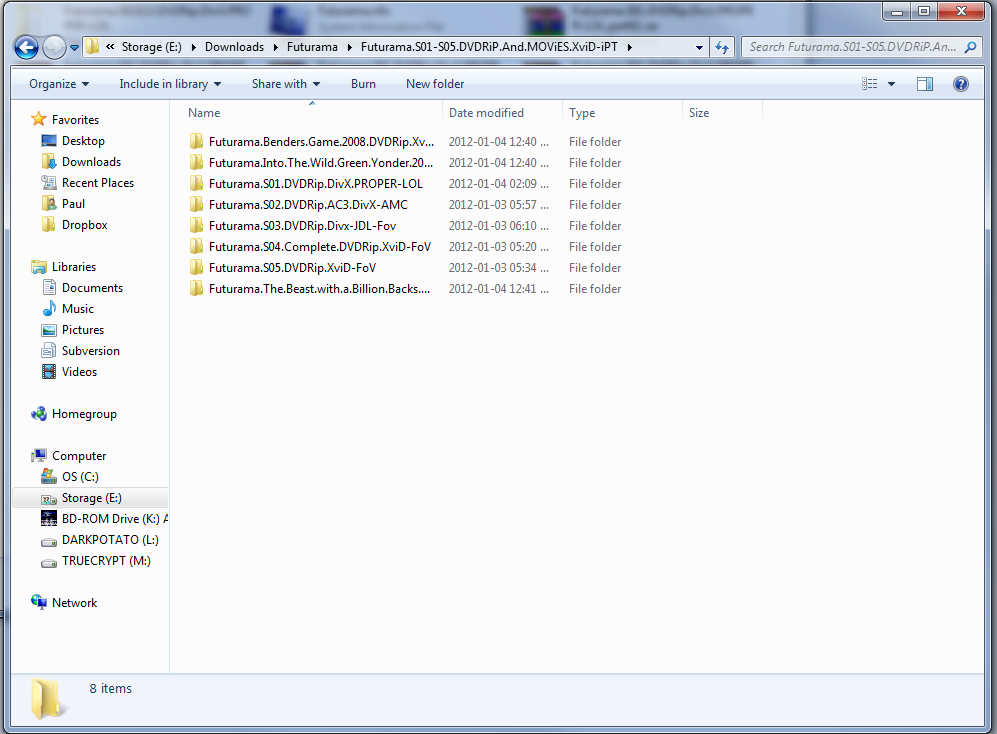Open Recent Places in Favorites
997x734 pixels.
coord(97,183)
